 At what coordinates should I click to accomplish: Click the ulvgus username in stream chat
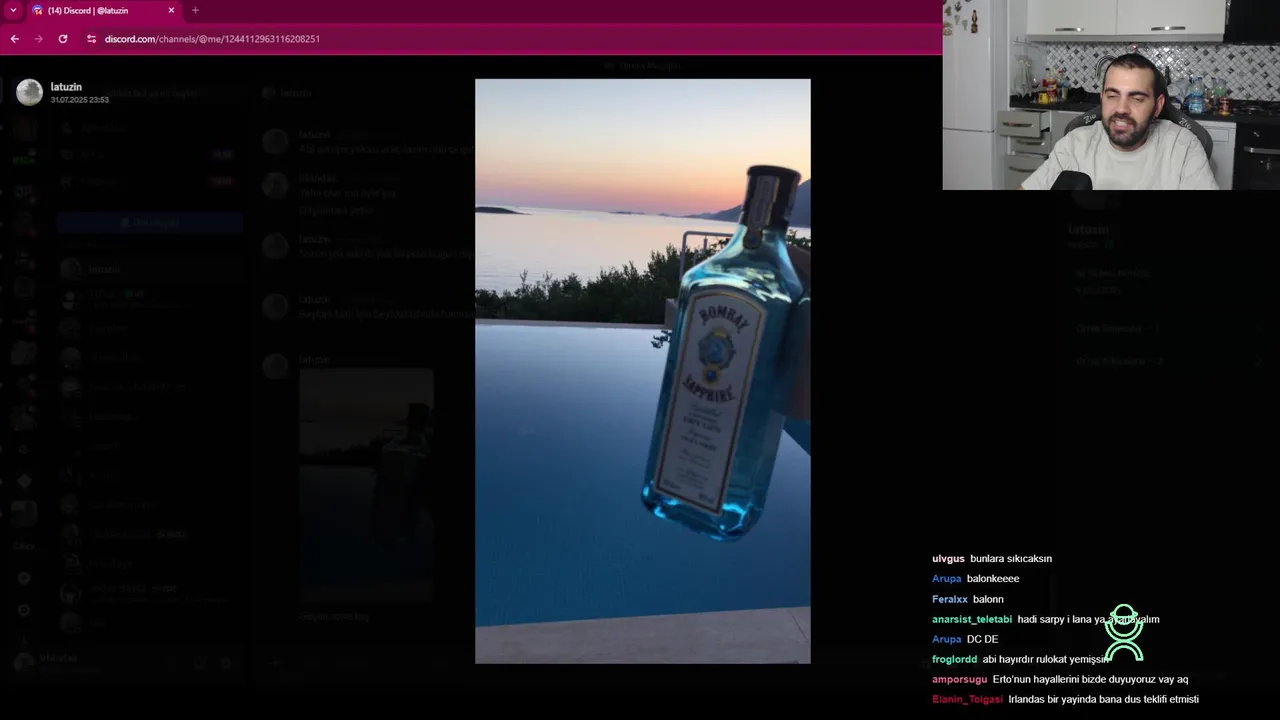click(x=948, y=559)
